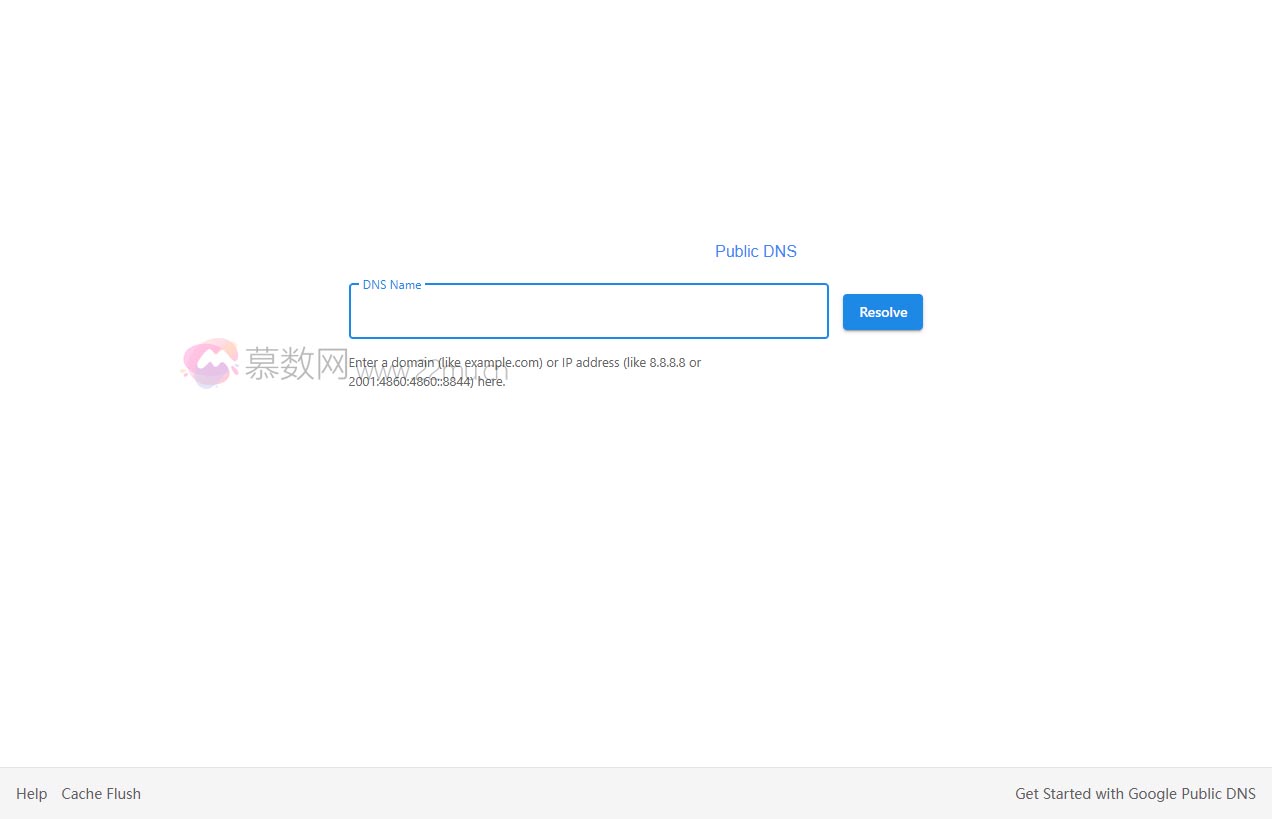
Task: Return home via the Public DNS title
Action: pyautogui.click(x=755, y=251)
